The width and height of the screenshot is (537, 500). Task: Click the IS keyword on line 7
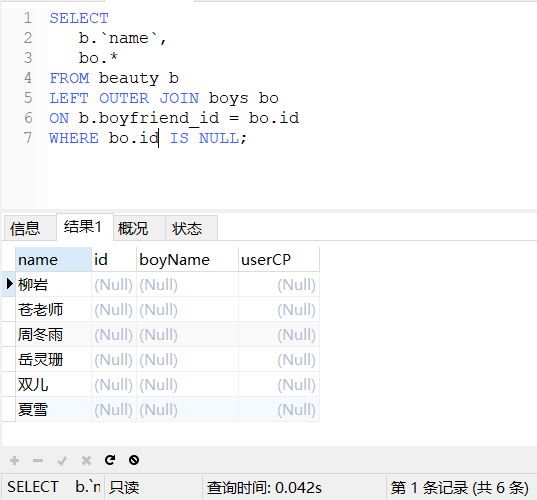[179, 138]
